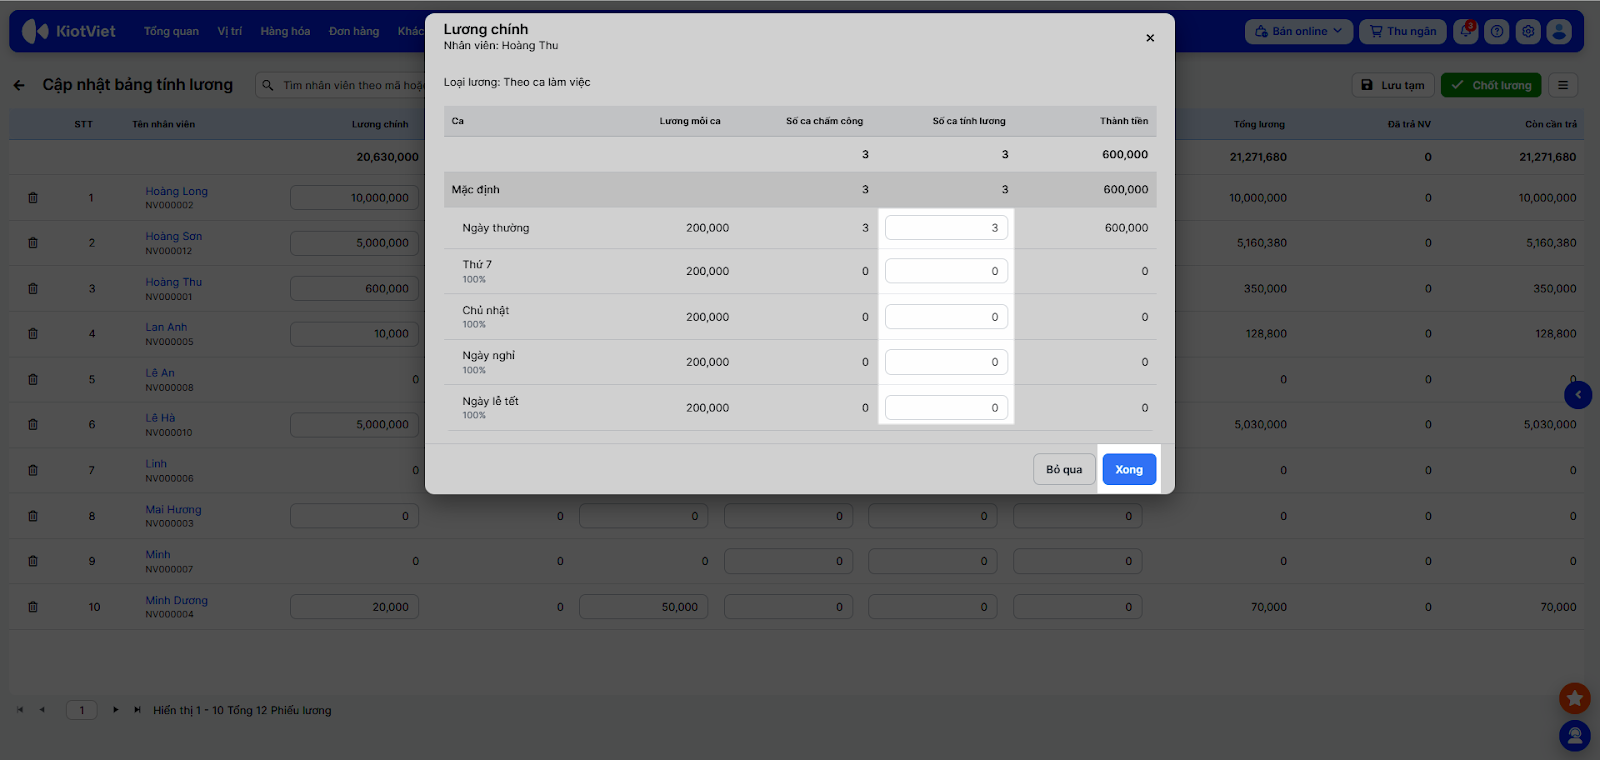Open the hamburger menu beside Chốt lương
The height and width of the screenshot is (760, 1600).
click(1563, 85)
